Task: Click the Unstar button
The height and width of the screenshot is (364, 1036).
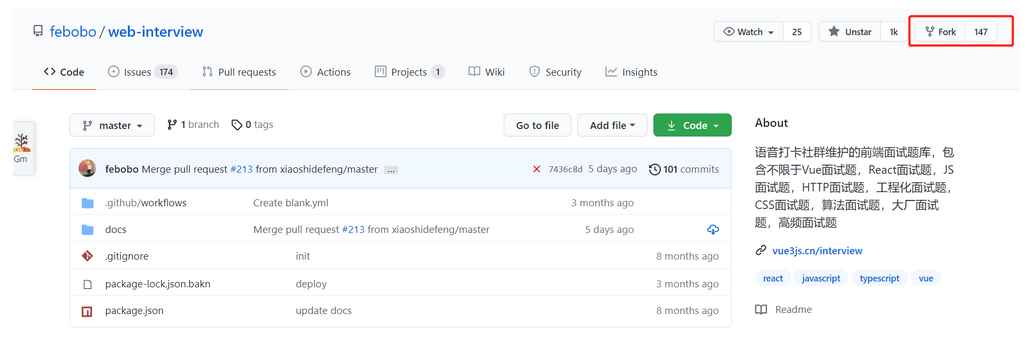Action: pyautogui.click(x=850, y=32)
